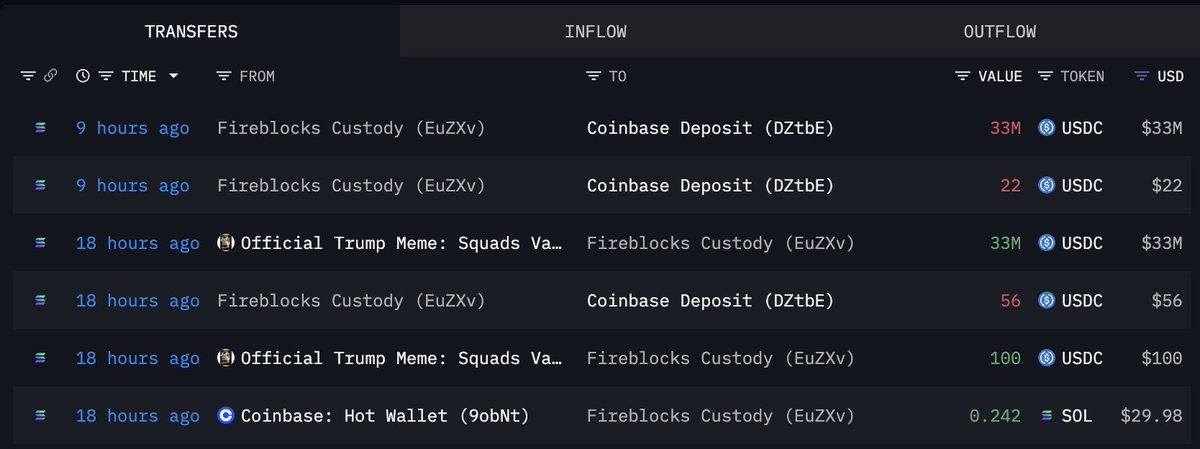Open the Coinbase: Hot Wallet (9obNt) link
Image resolution: width=1200 pixels, height=449 pixels.
pyautogui.click(x=385, y=415)
